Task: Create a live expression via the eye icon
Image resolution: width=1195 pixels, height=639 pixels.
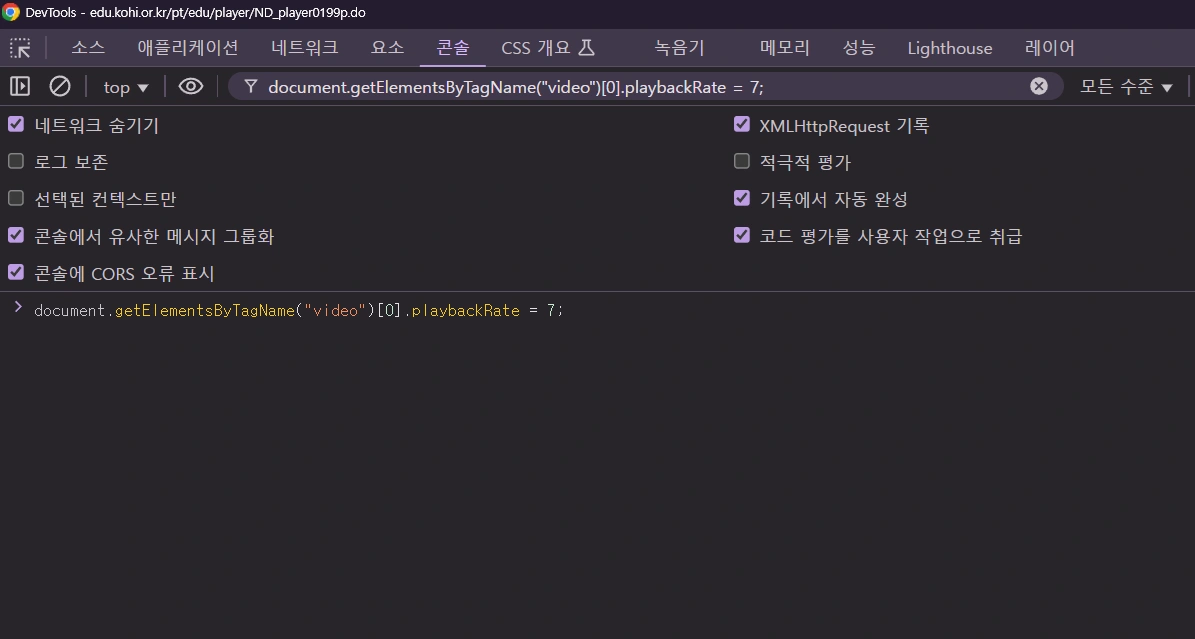Action: (x=190, y=86)
